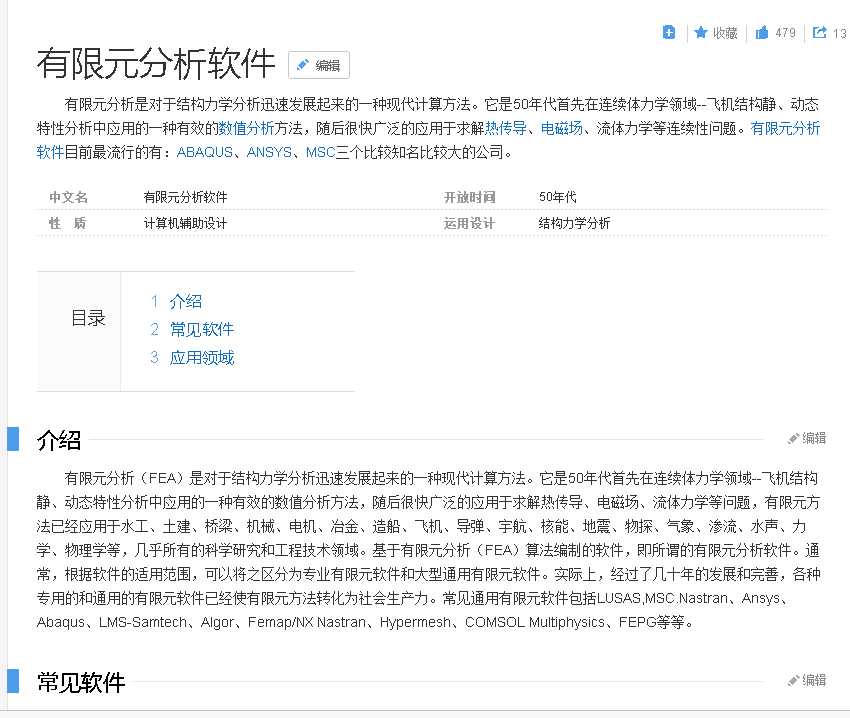Click the thumbs-up like icon
Viewport: 850px width, 718px height.
pyautogui.click(x=762, y=33)
